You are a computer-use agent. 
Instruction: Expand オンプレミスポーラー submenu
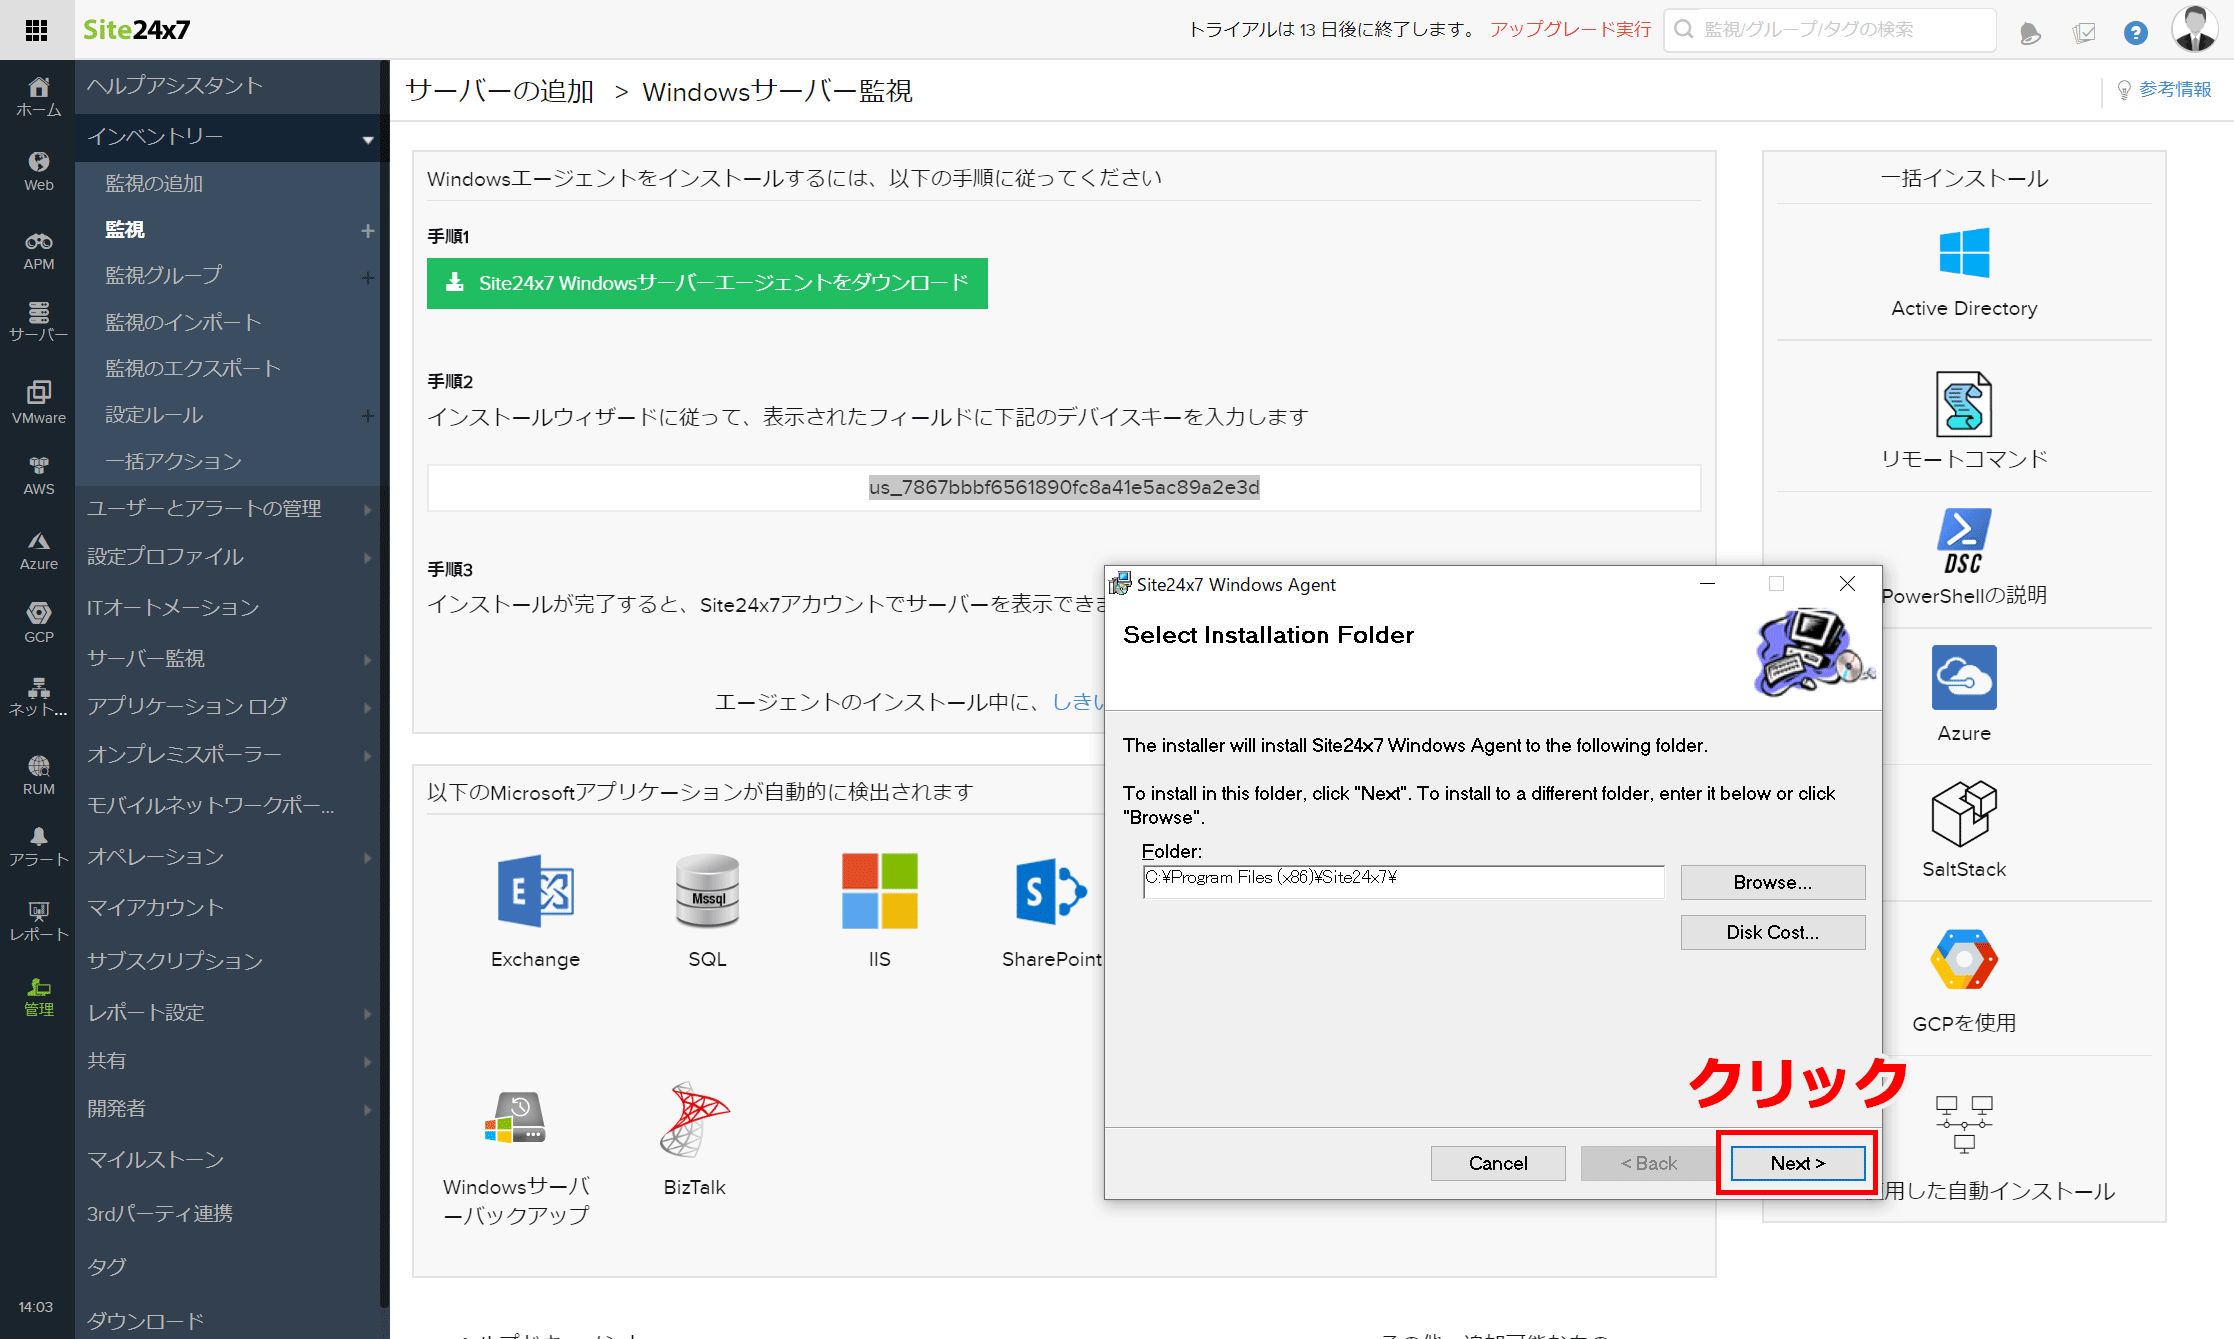367,756
